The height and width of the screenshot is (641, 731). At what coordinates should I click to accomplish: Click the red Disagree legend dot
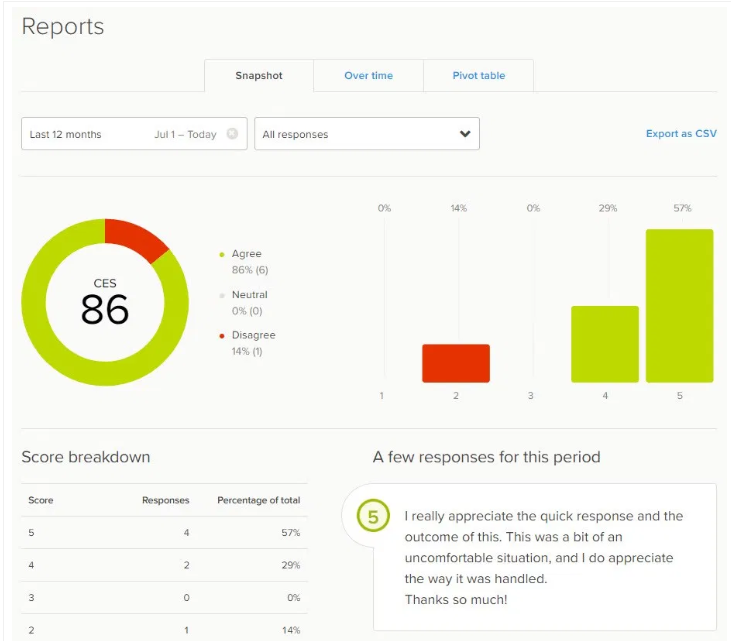tap(222, 336)
